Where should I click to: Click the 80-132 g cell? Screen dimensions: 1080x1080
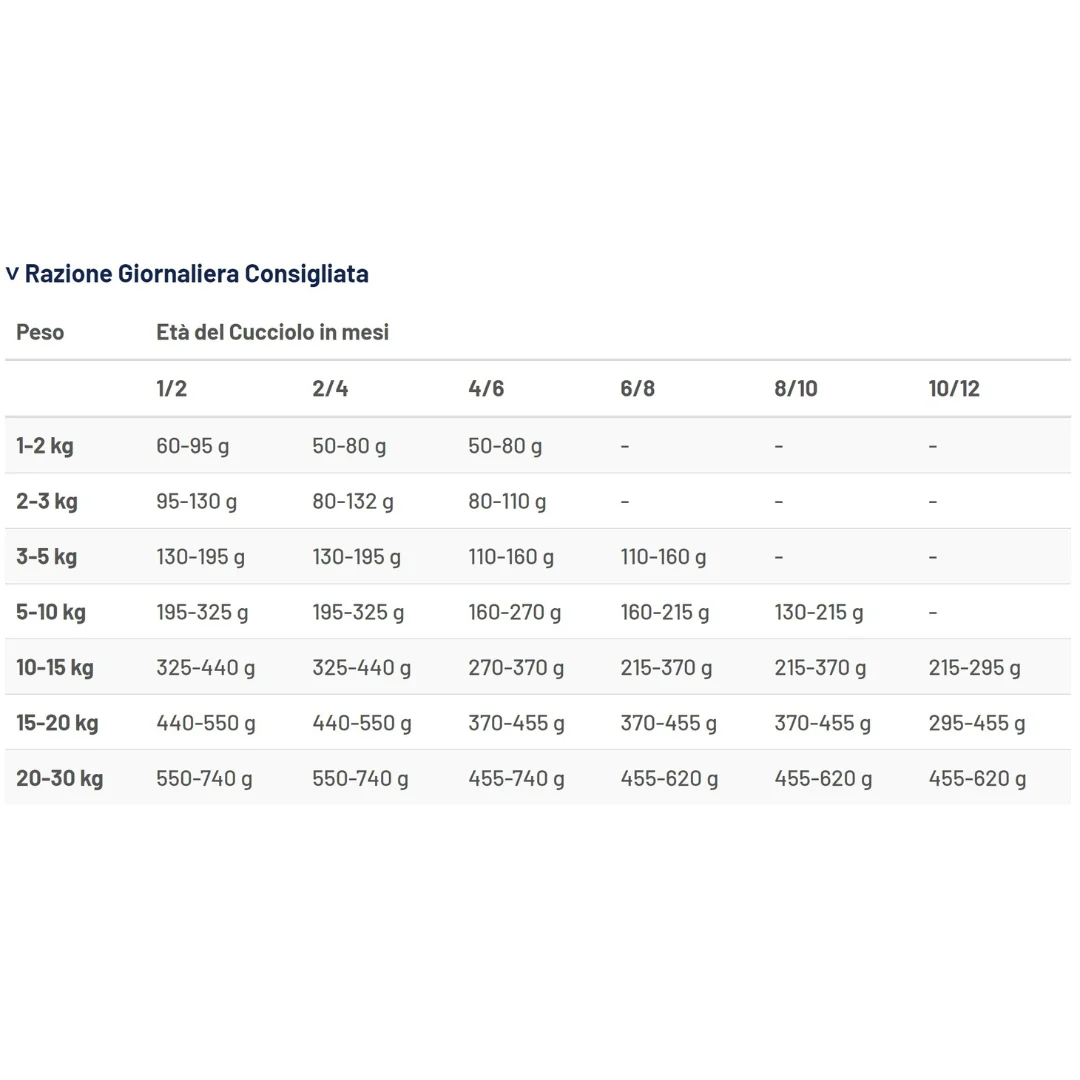(x=353, y=501)
